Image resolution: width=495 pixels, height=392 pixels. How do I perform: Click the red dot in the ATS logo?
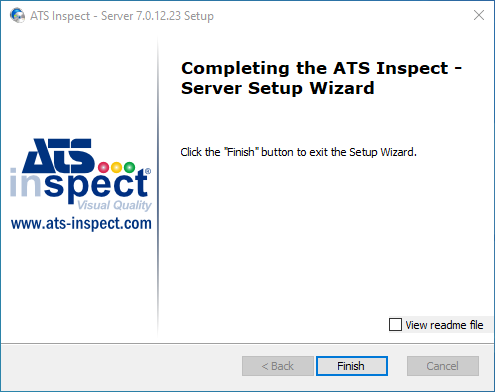point(104,167)
